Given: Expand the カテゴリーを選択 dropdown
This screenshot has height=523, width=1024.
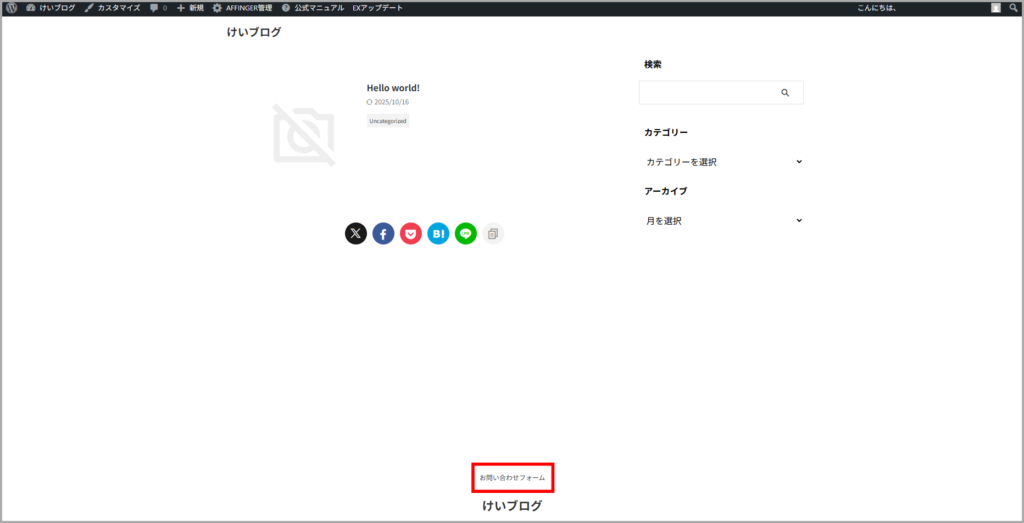Looking at the screenshot, I should tap(722, 162).
